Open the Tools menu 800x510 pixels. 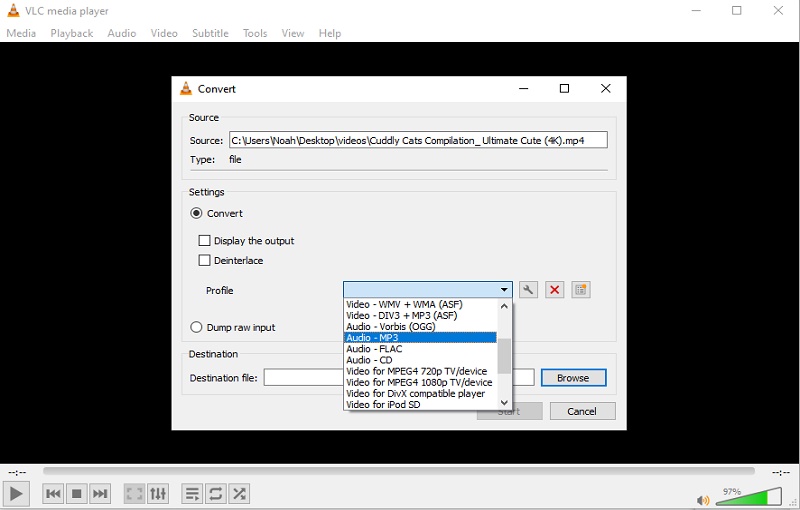pos(255,33)
